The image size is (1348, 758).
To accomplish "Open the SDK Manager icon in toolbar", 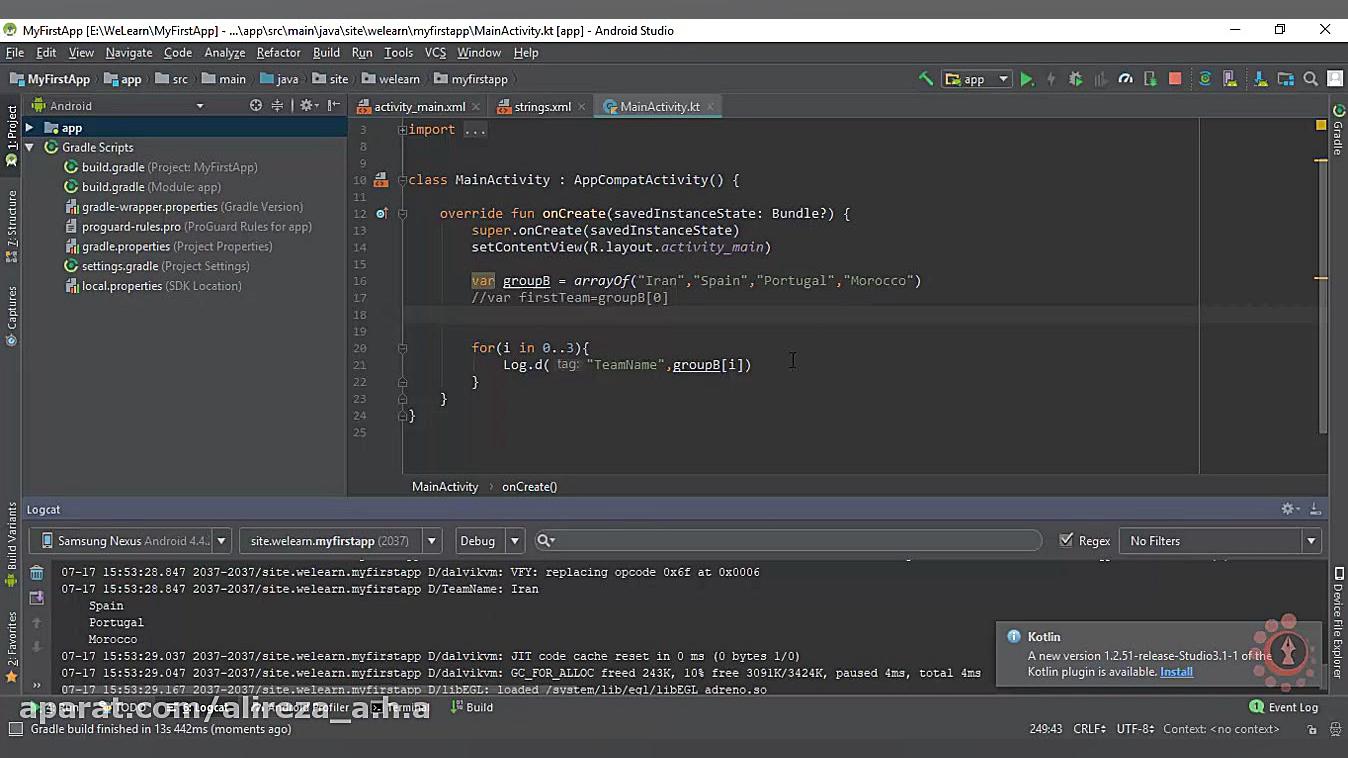I will (1259, 79).
